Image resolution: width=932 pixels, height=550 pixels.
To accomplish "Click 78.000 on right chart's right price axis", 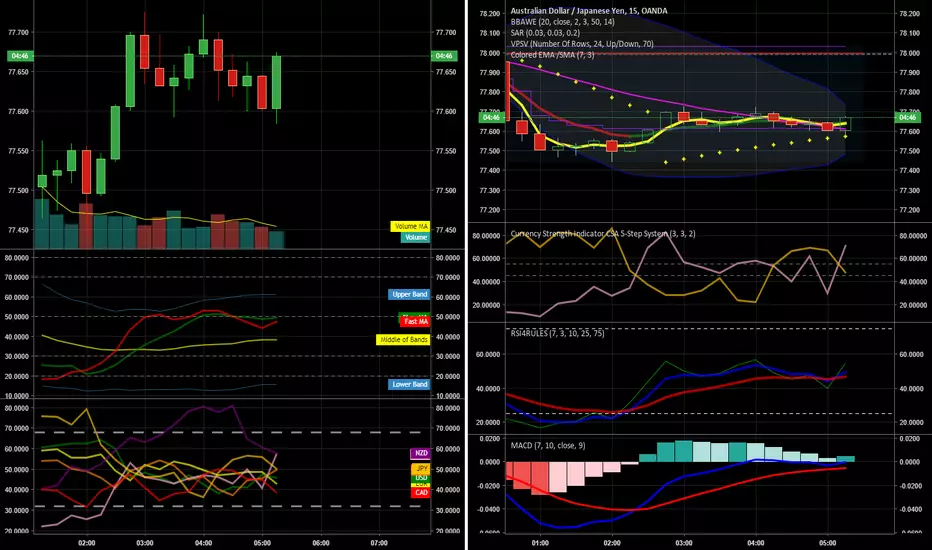I will click(x=909, y=53).
